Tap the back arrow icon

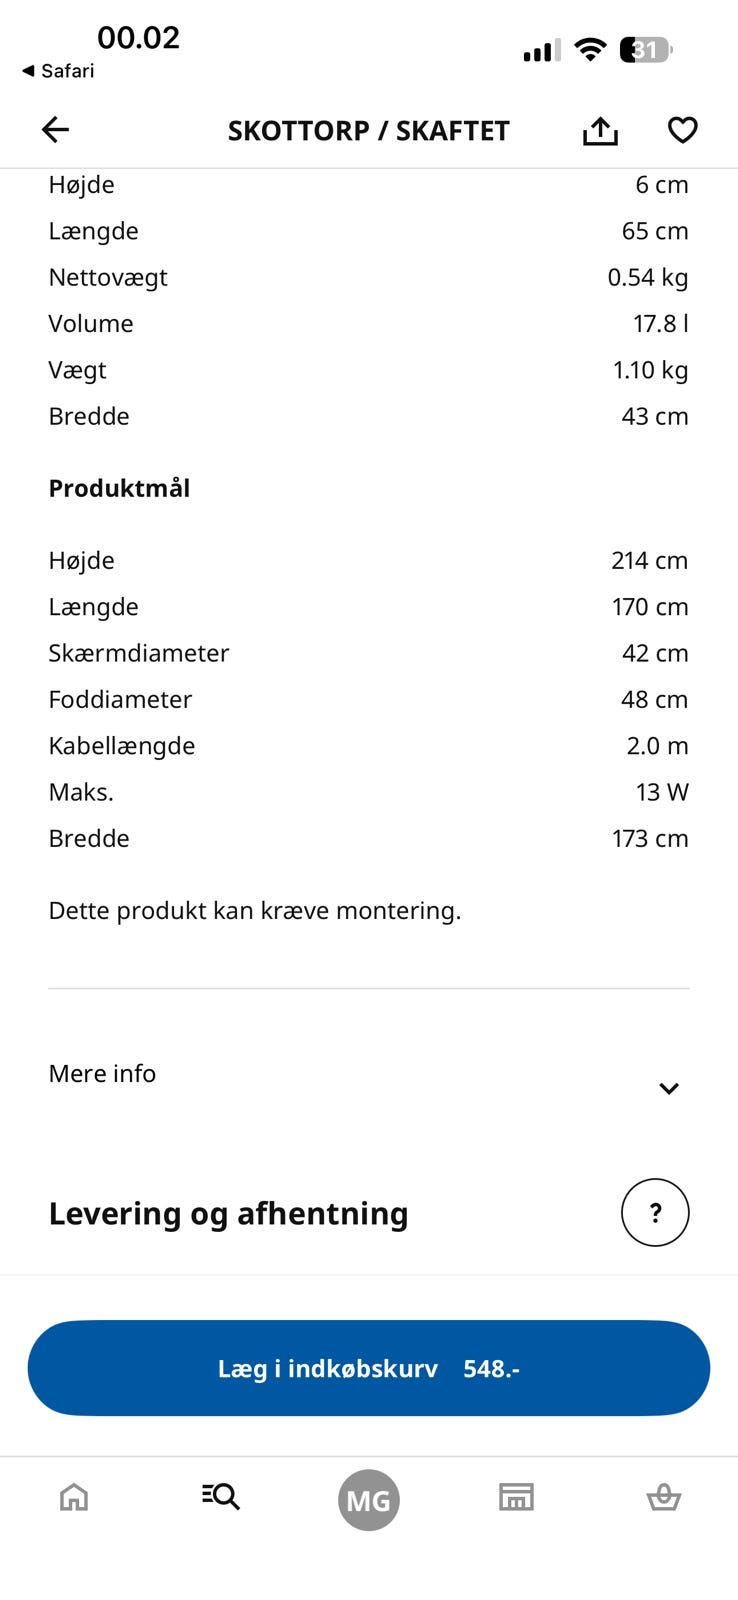[55, 129]
